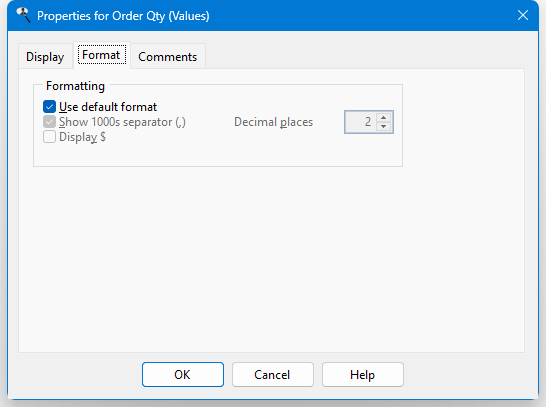Confirm changes with the OK button
The height and width of the screenshot is (407, 546).
pyautogui.click(x=183, y=375)
